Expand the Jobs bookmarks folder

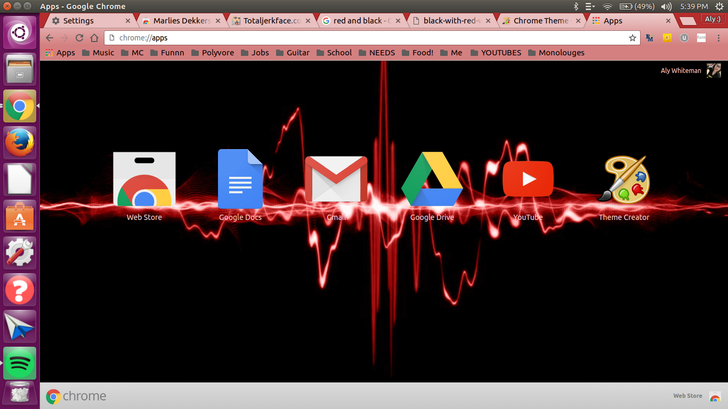[x=255, y=53]
